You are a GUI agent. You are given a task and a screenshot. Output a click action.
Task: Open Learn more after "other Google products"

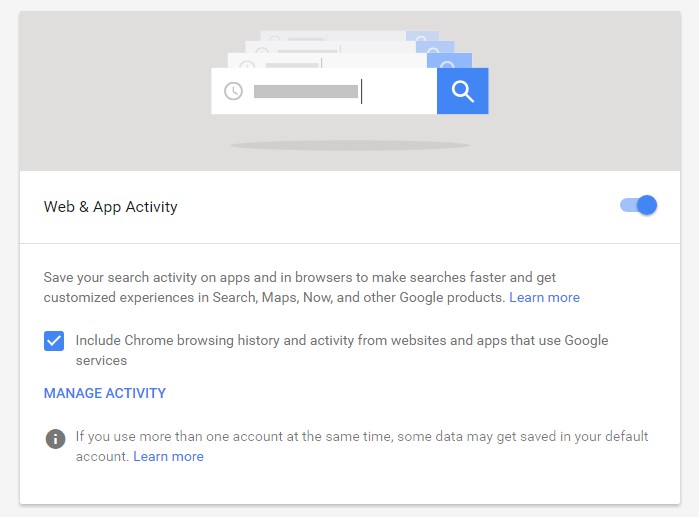[x=544, y=297]
